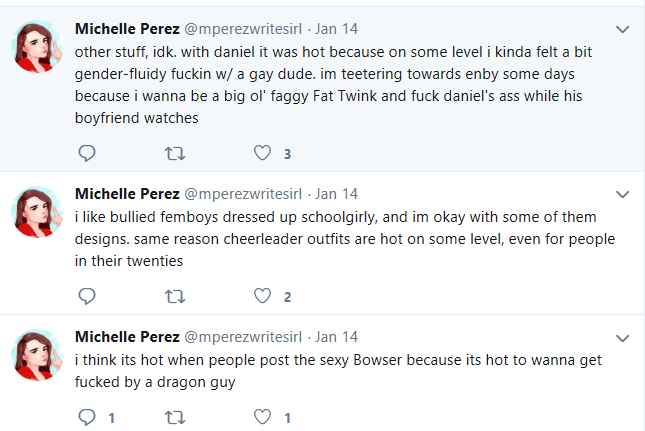Like the sexy Bowser tweet

pyautogui.click(x=262, y=417)
